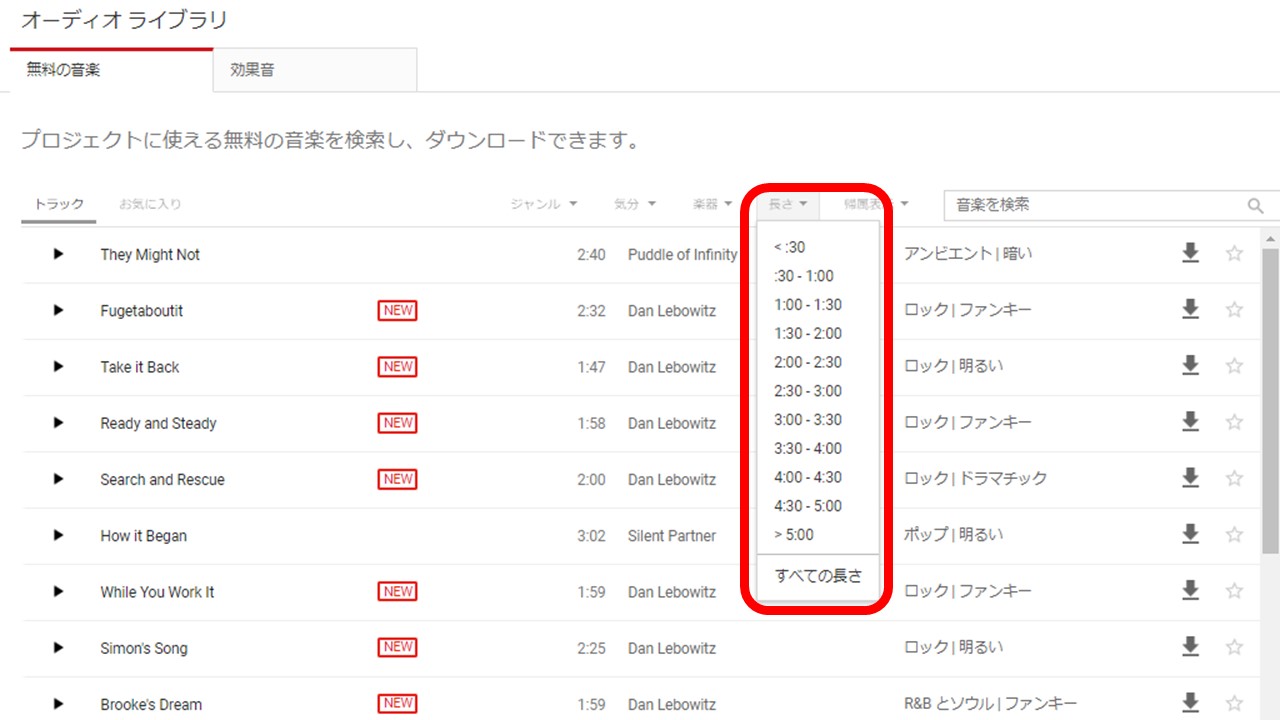Click the ポップ | 明るい genre text
Viewport: 1280px width, 720px height.
pyautogui.click(x=954, y=535)
